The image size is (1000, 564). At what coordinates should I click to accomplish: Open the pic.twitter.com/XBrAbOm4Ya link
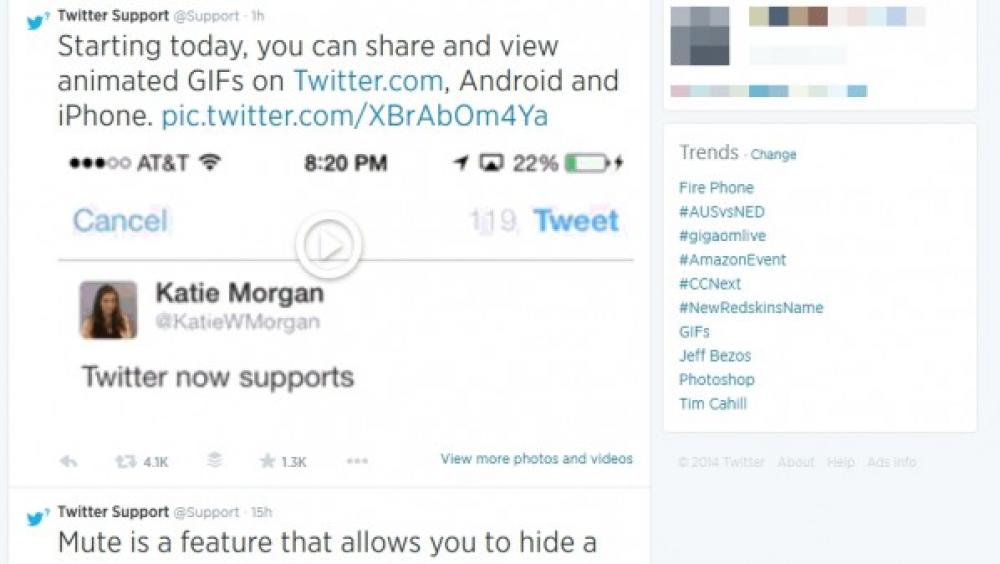point(355,116)
